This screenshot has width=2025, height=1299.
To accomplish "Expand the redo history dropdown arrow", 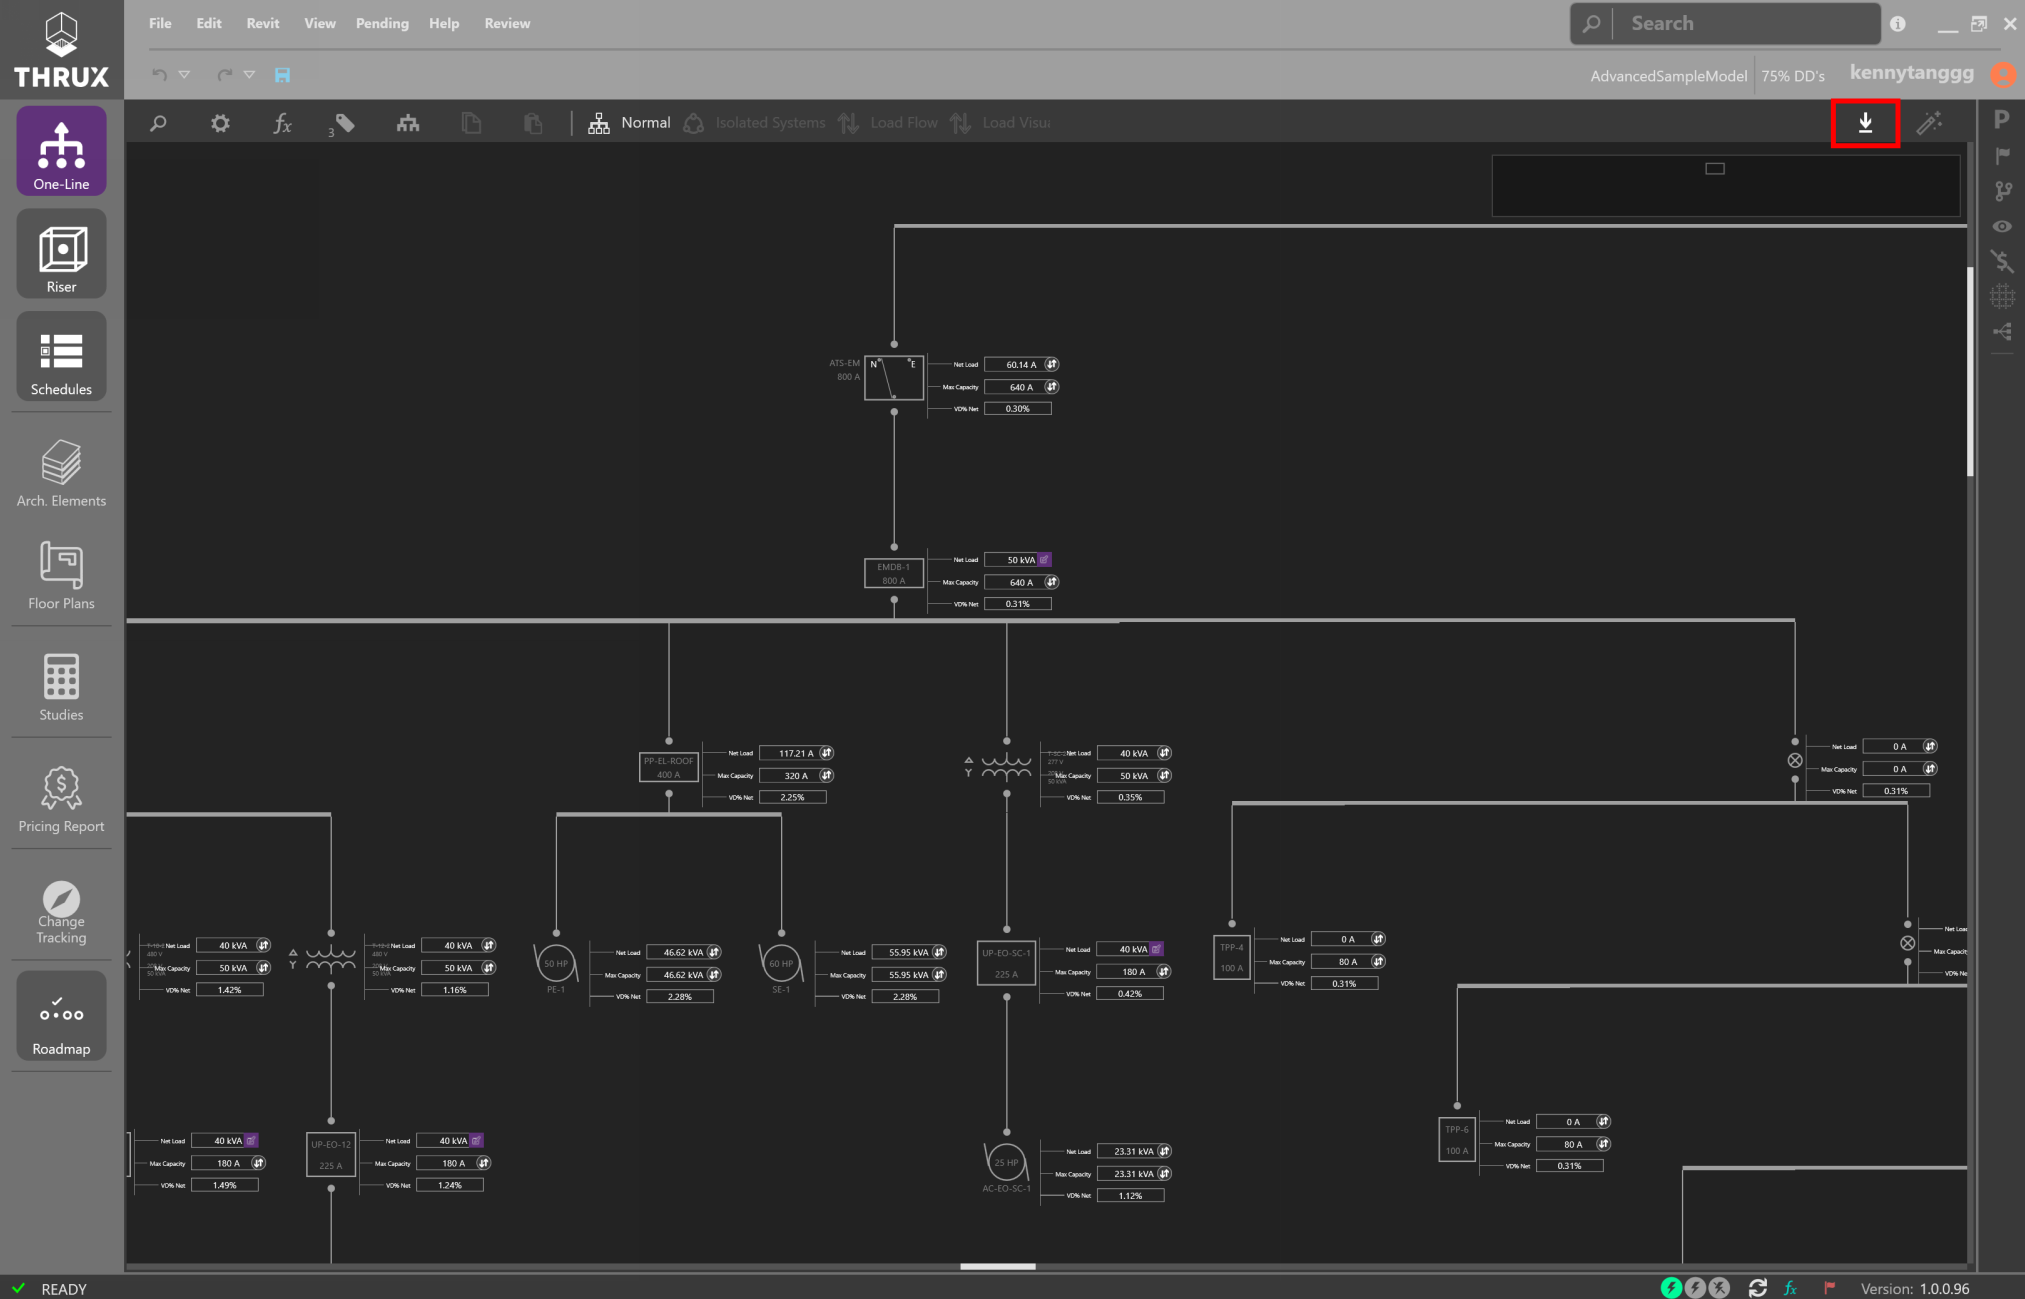I will (249, 75).
